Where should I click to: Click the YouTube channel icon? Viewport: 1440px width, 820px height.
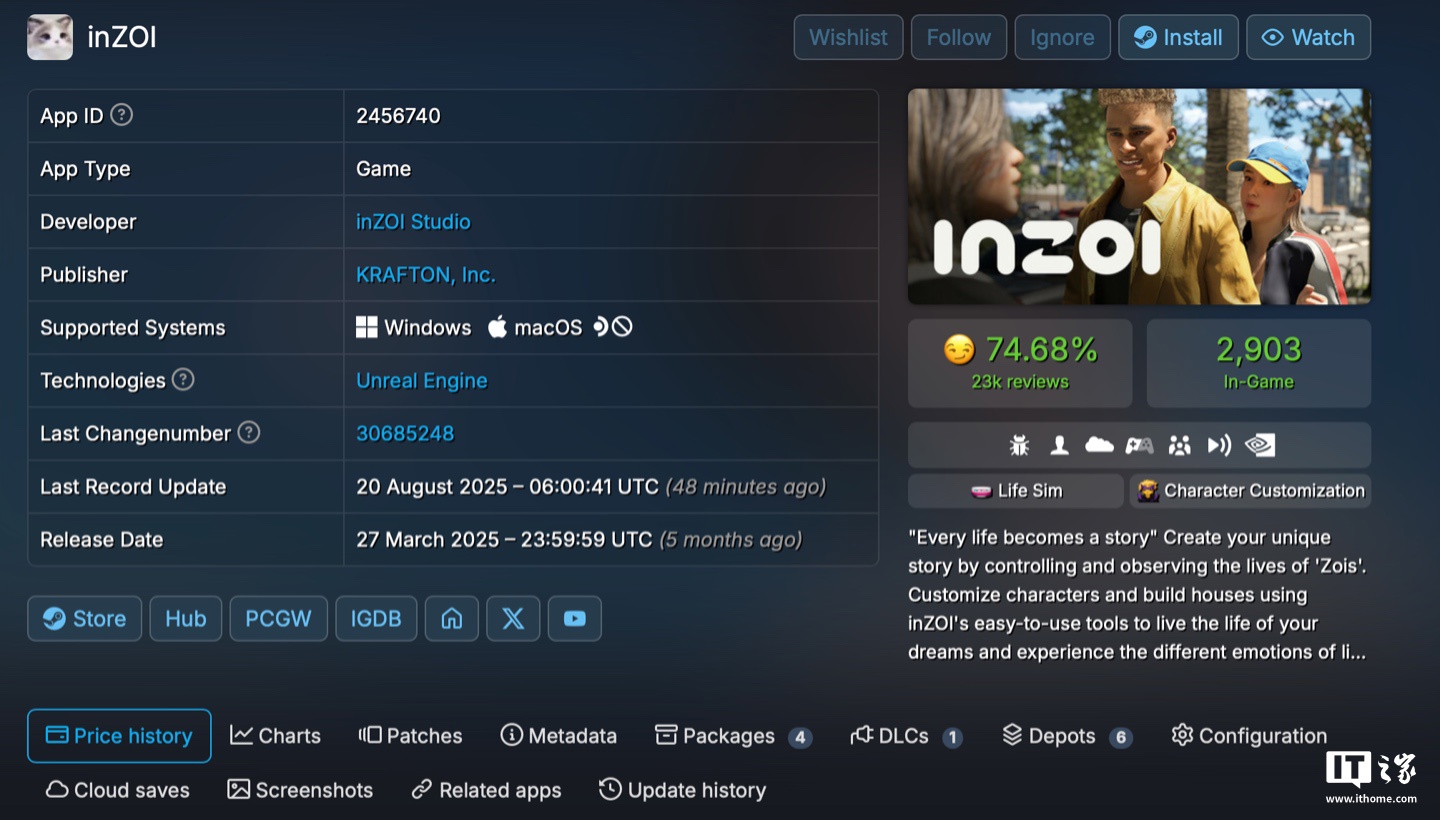pos(574,618)
